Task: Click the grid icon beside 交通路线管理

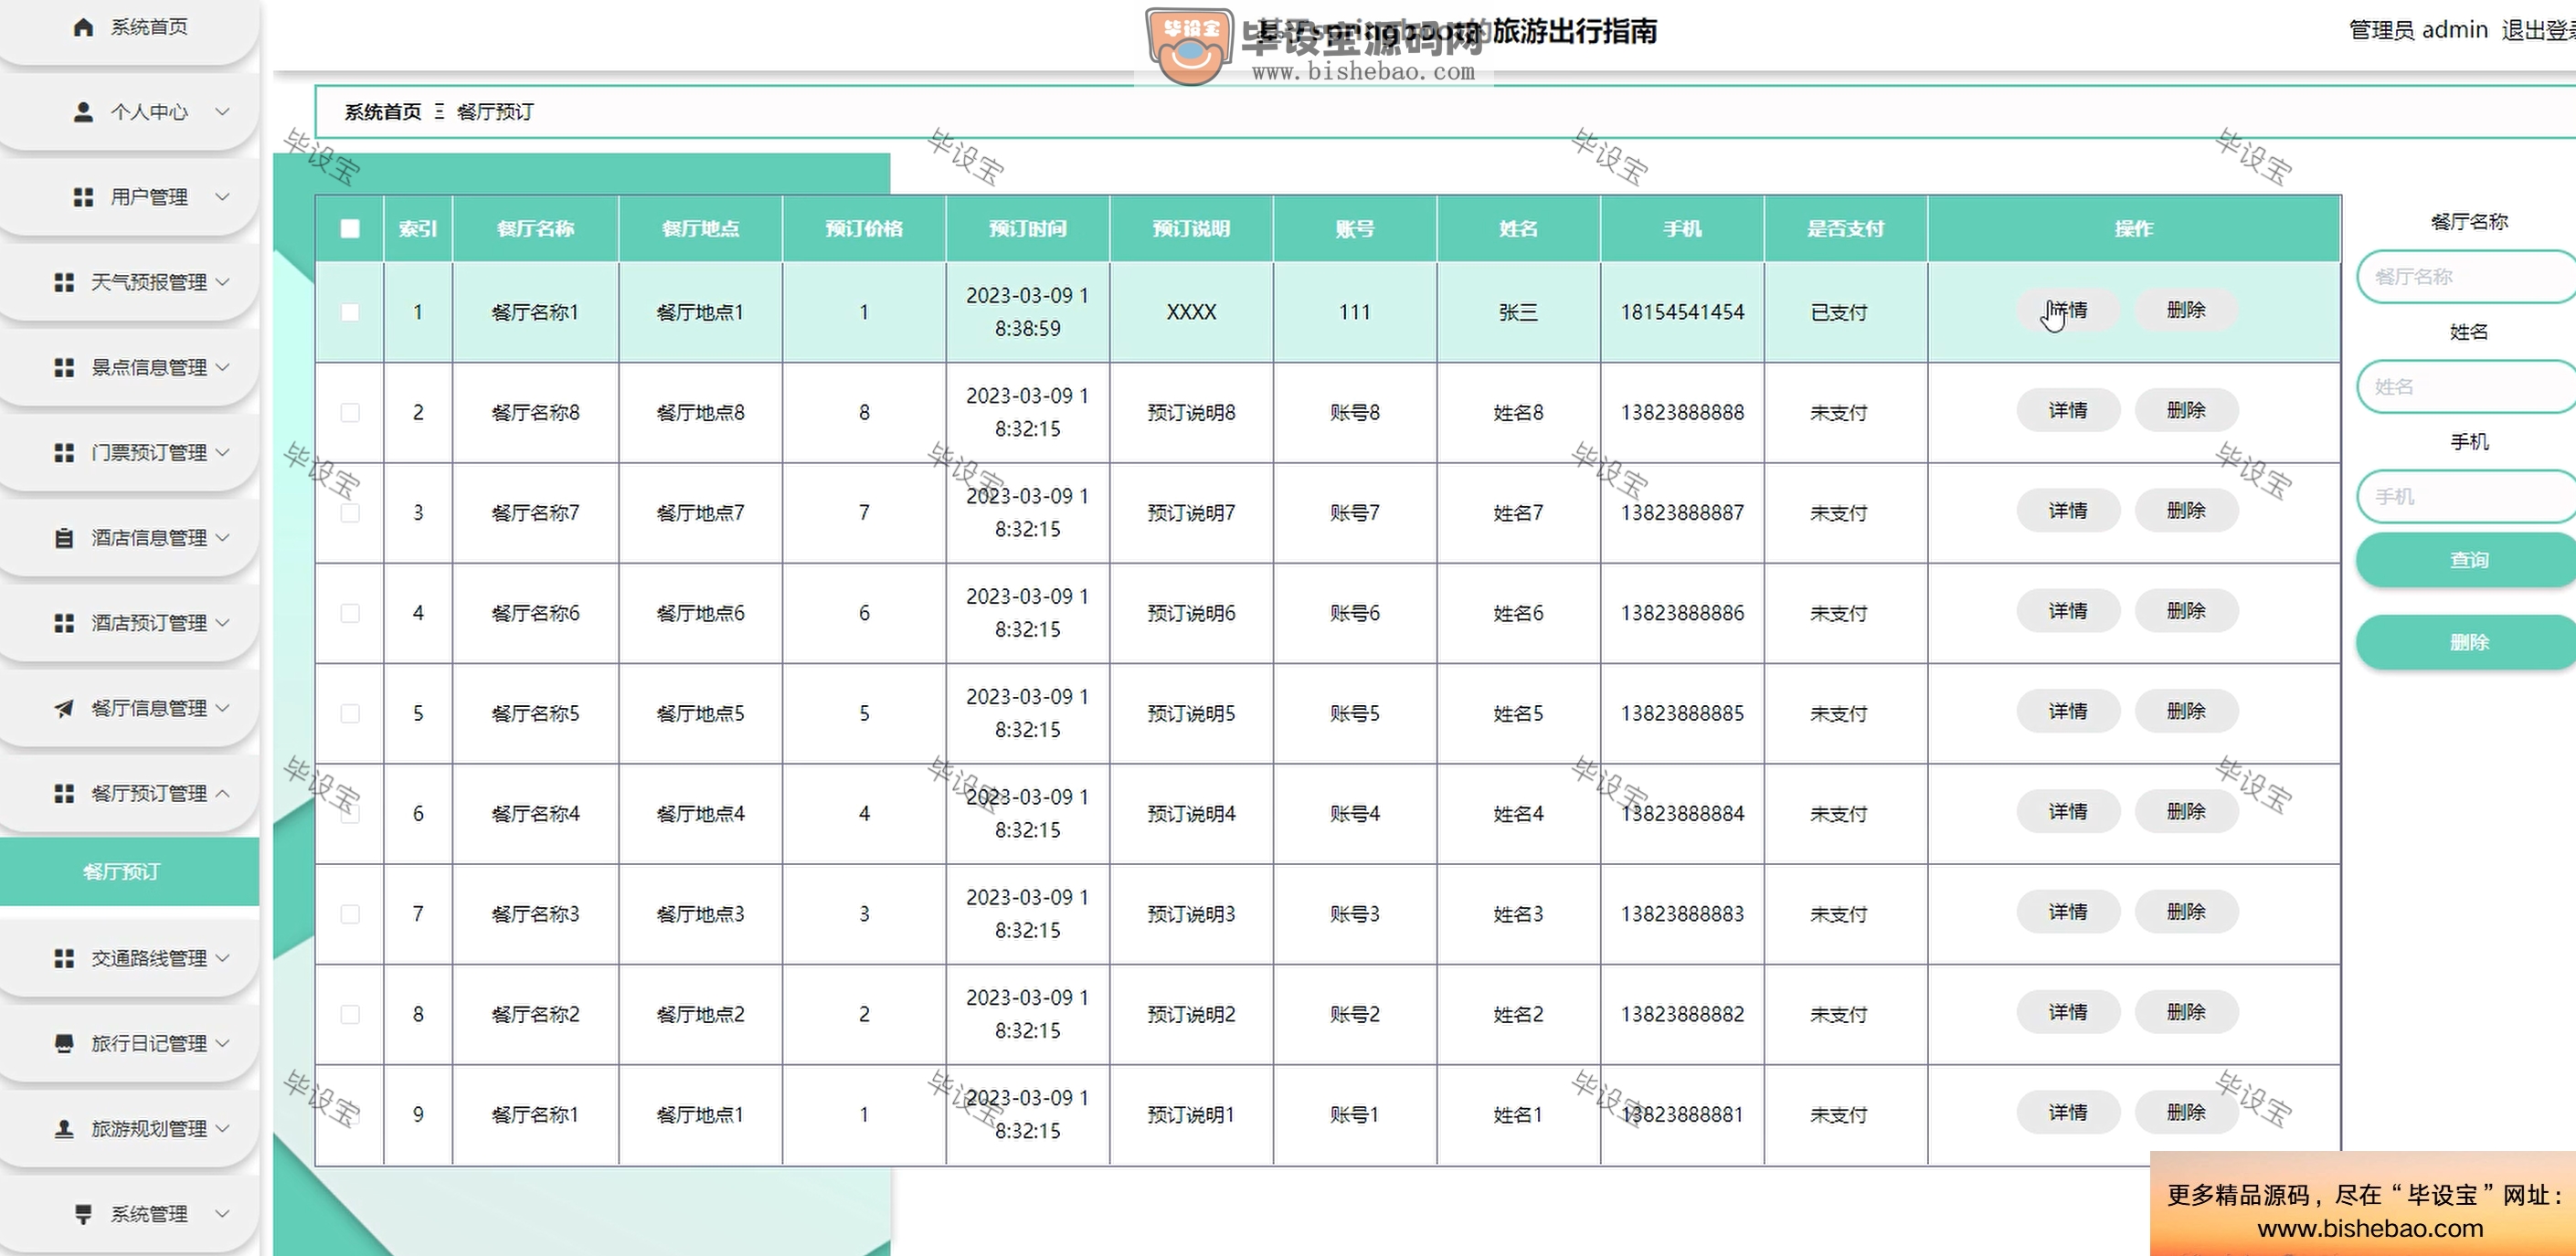Action: pyautogui.click(x=64, y=958)
